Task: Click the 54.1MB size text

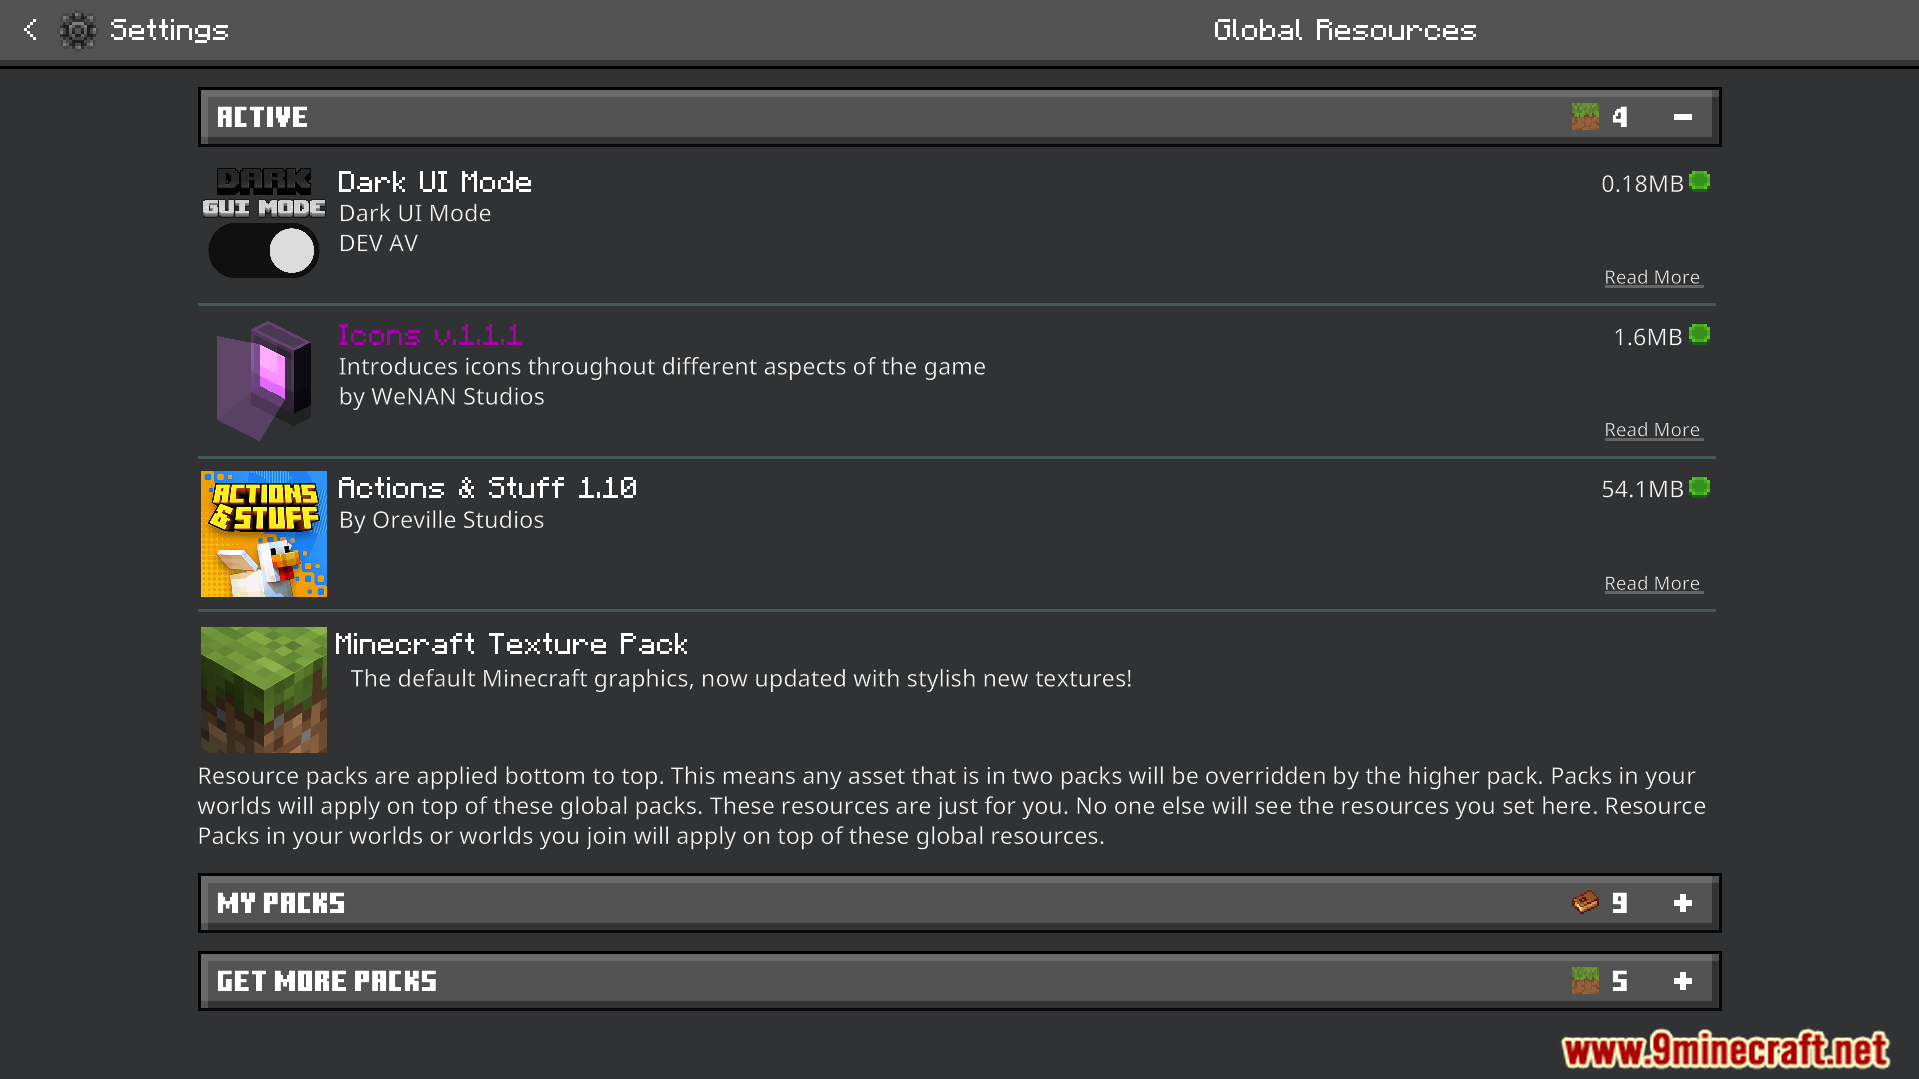Action: point(1642,489)
